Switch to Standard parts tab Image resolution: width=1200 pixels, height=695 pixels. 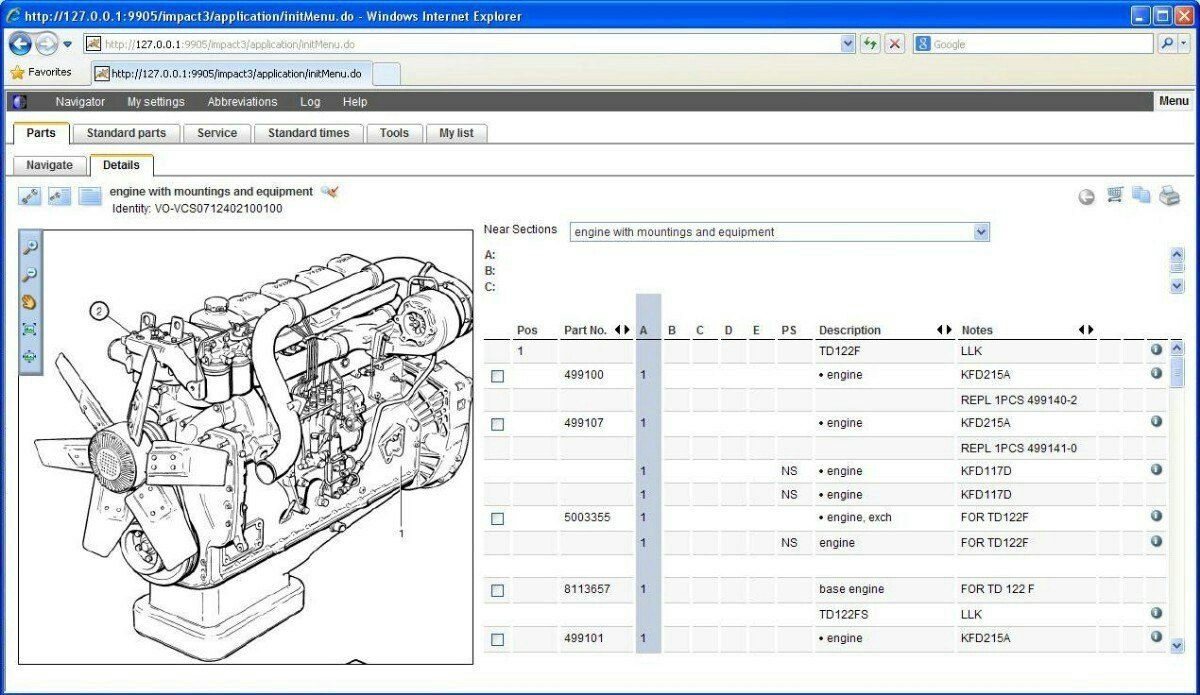pyautogui.click(x=126, y=133)
